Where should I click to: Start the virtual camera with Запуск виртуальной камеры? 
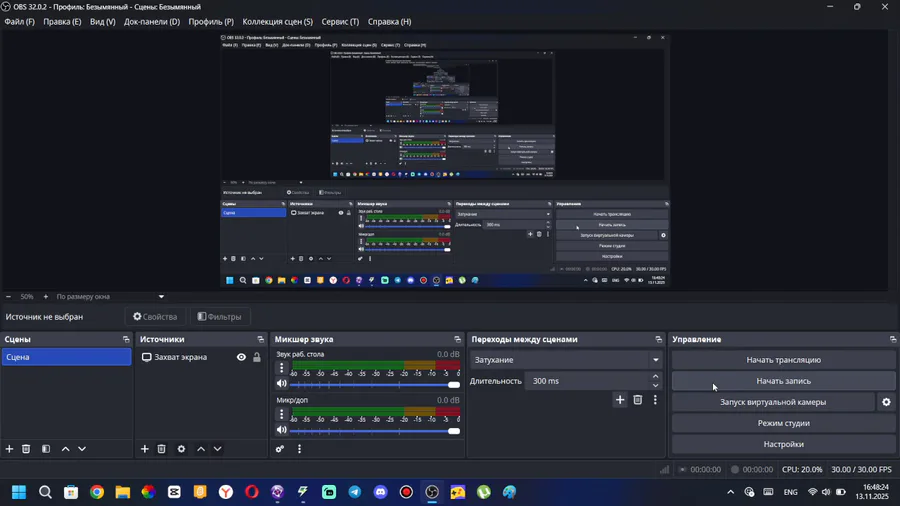click(773, 402)
